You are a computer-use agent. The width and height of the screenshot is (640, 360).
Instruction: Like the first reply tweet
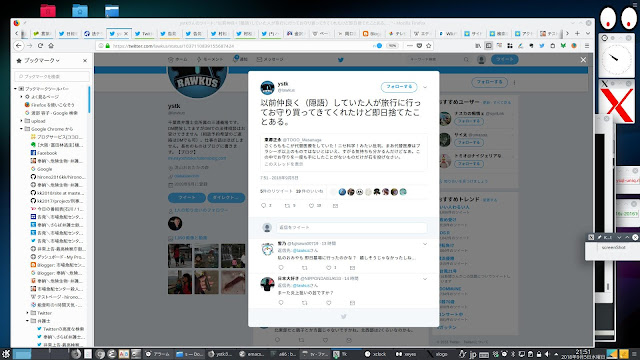[x=329, y=268]
